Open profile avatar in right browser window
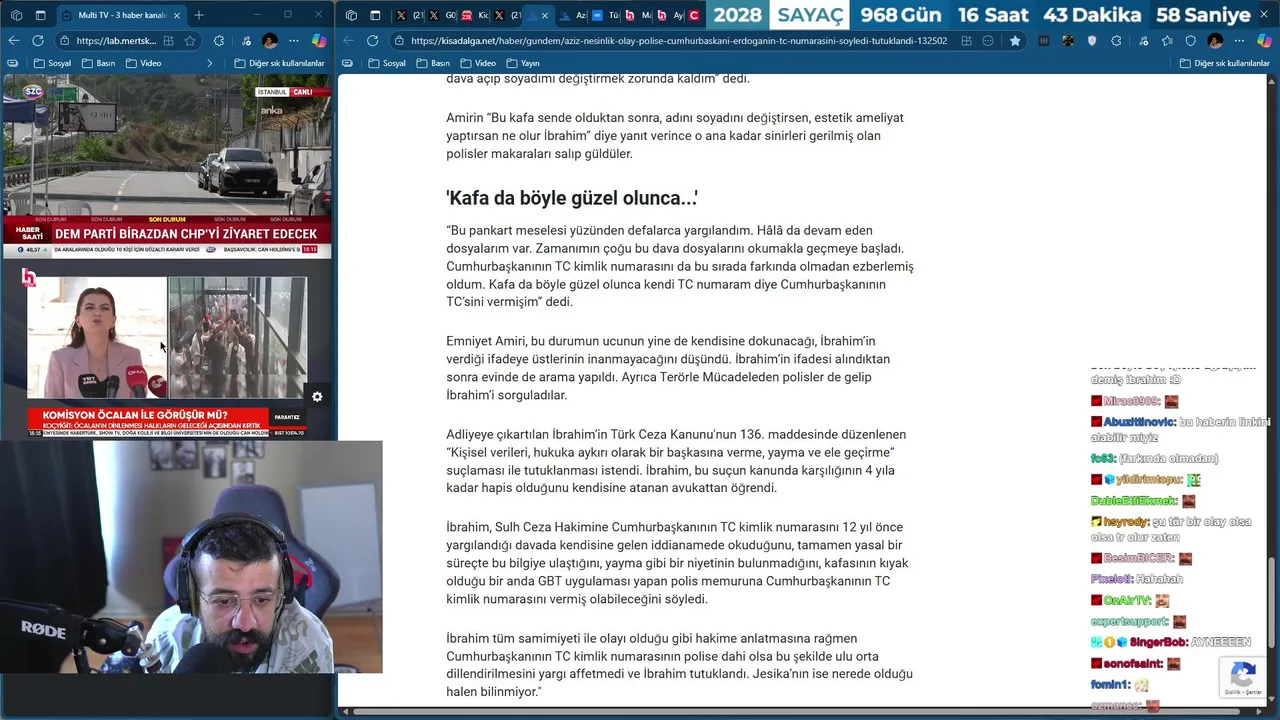Screen dimensions: 1280x720 click(1215, 41)
